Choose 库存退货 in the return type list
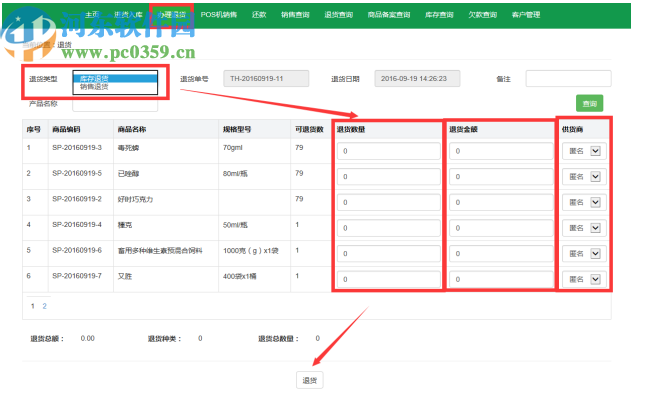This screenshot has height=413, width=648. click(x=115, y=79)
